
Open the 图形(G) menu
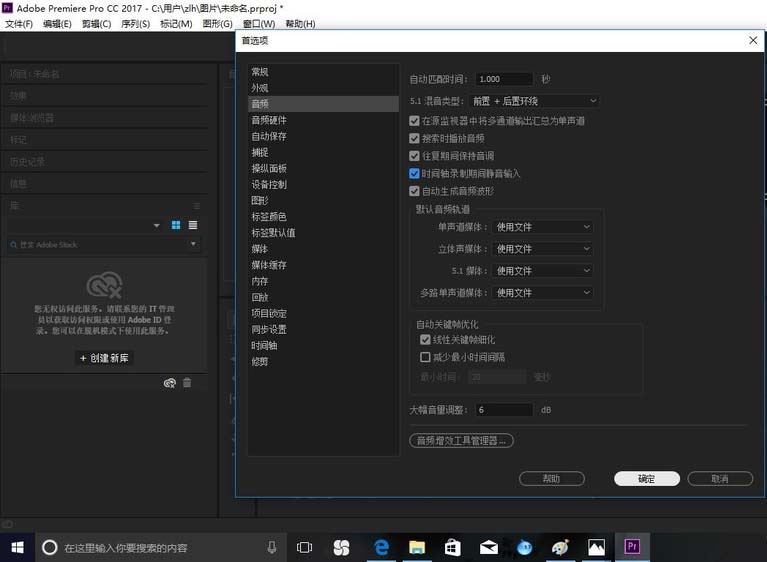pos(217,24)
